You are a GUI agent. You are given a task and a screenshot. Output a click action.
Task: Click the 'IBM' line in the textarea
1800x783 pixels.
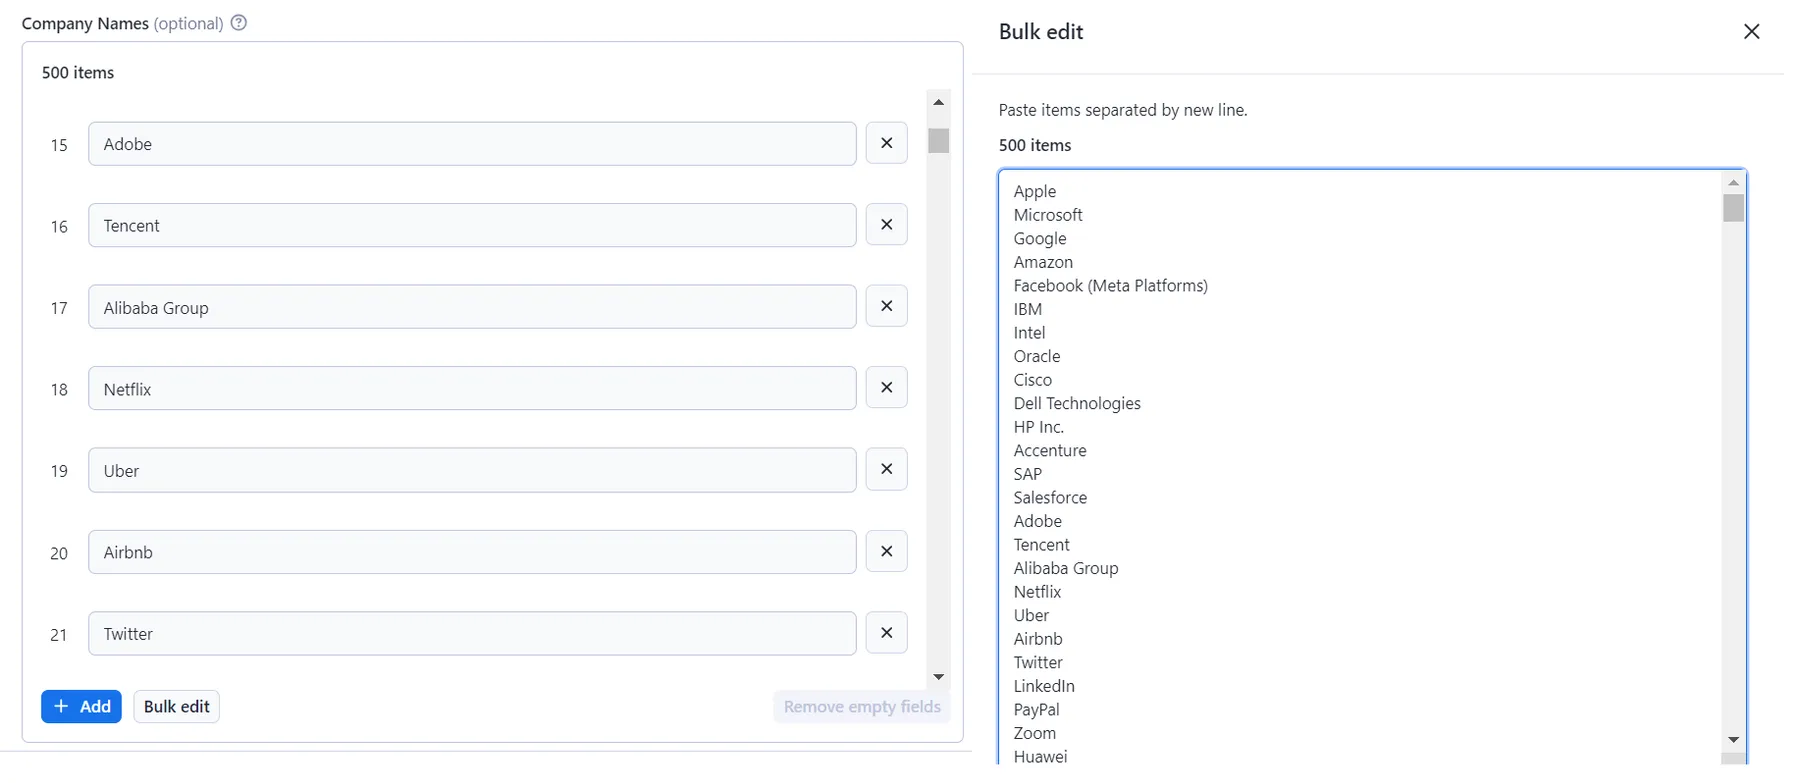[x=1028, y=309]
